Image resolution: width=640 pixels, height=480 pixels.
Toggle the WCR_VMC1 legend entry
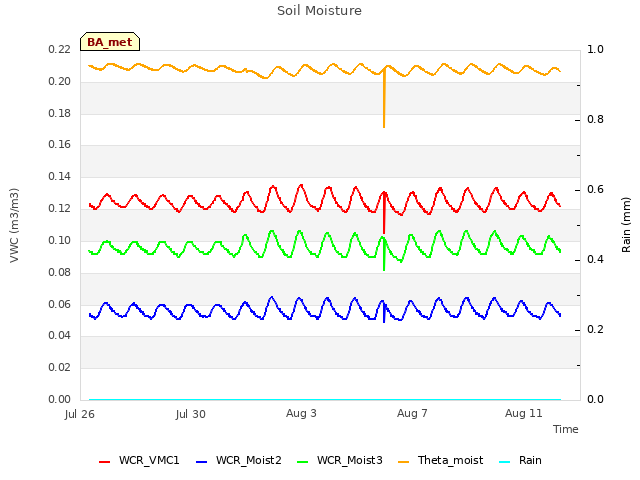coord(139,460)
